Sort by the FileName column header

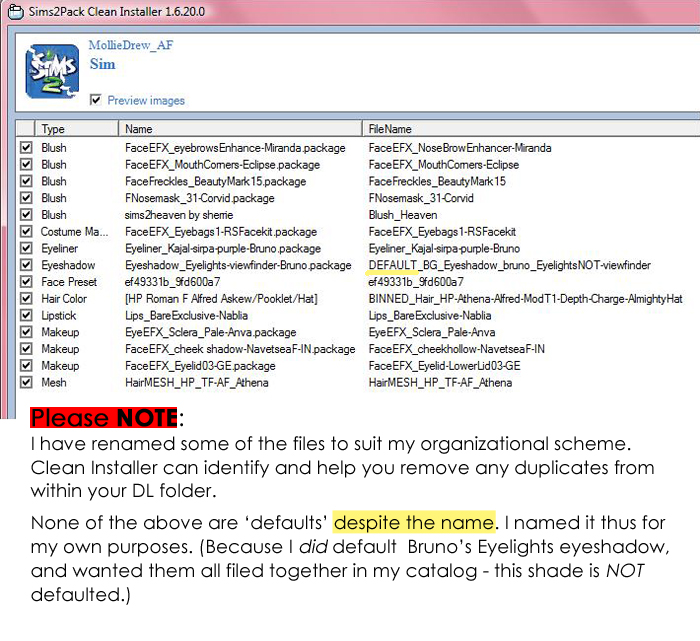(x=531, y=129)
